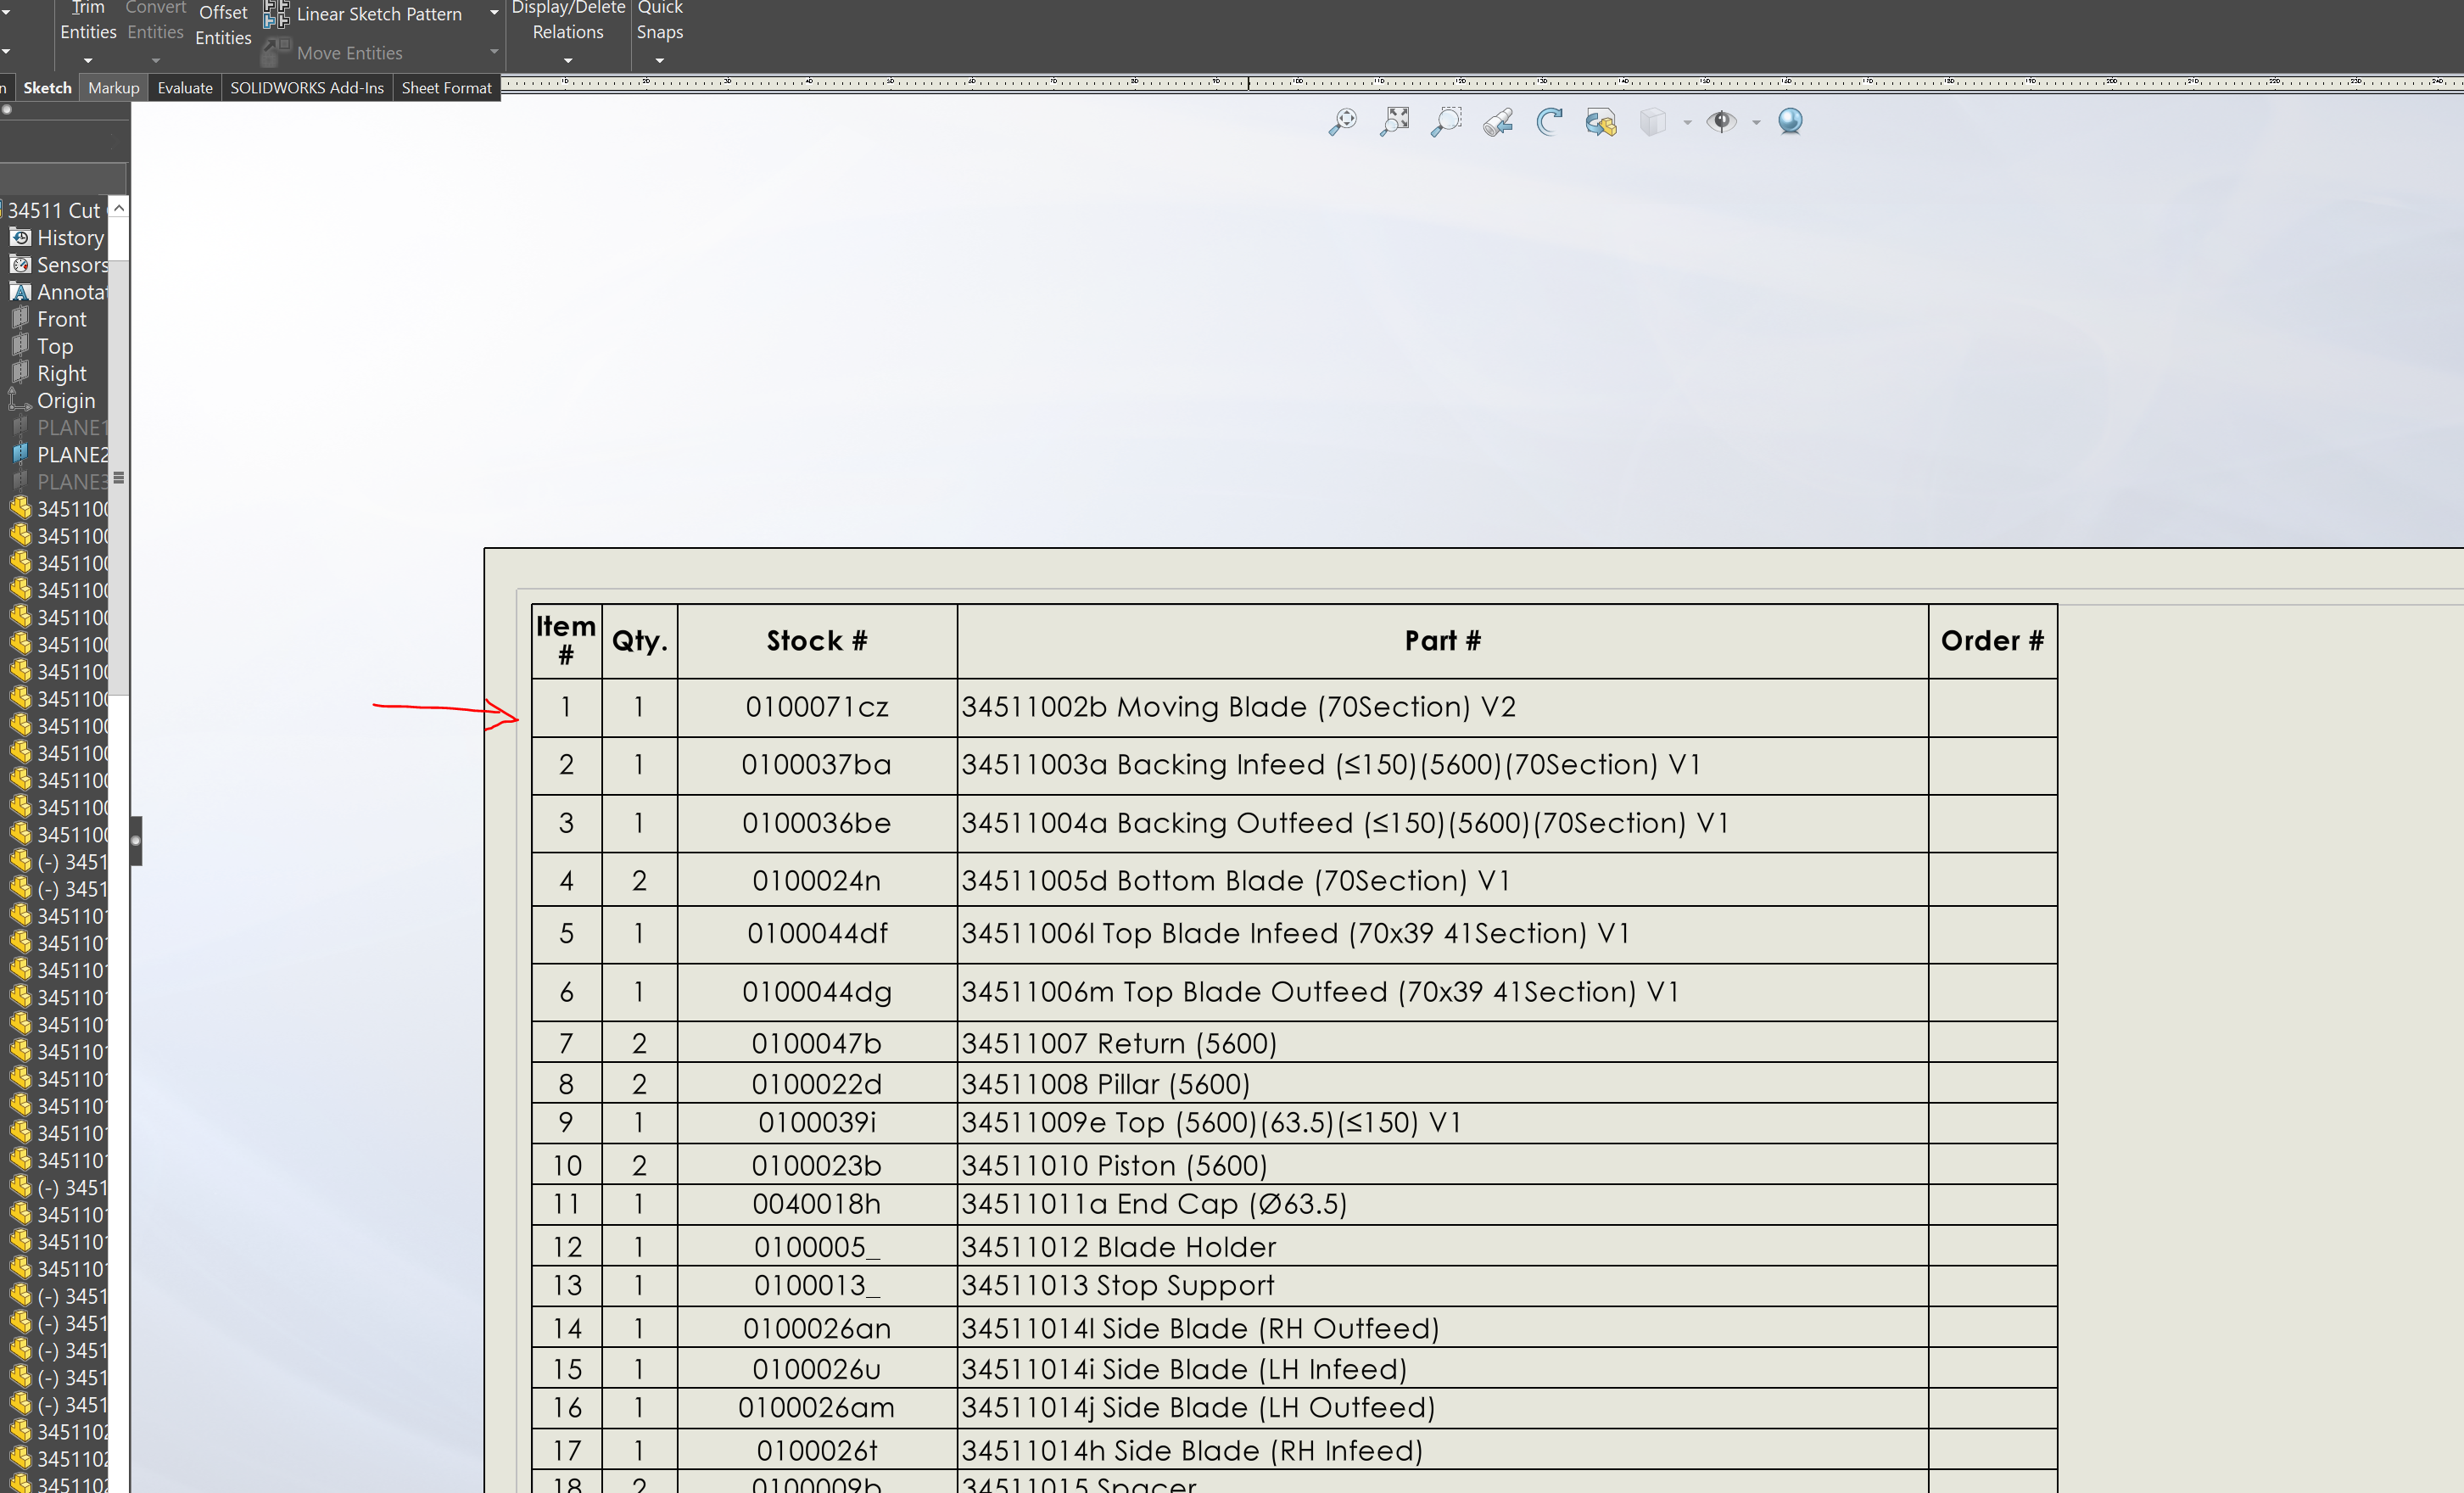The height and width of the screenshot is (1493, 2464).
Task: Open the Sheet Format tab
Action: [x=446, y=88]
